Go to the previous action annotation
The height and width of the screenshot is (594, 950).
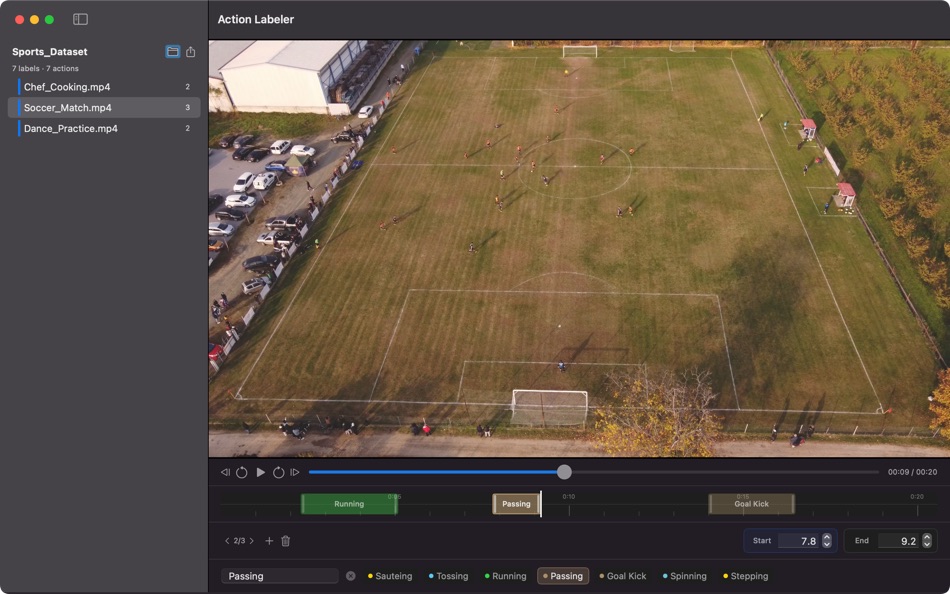(x=227, y=541)
